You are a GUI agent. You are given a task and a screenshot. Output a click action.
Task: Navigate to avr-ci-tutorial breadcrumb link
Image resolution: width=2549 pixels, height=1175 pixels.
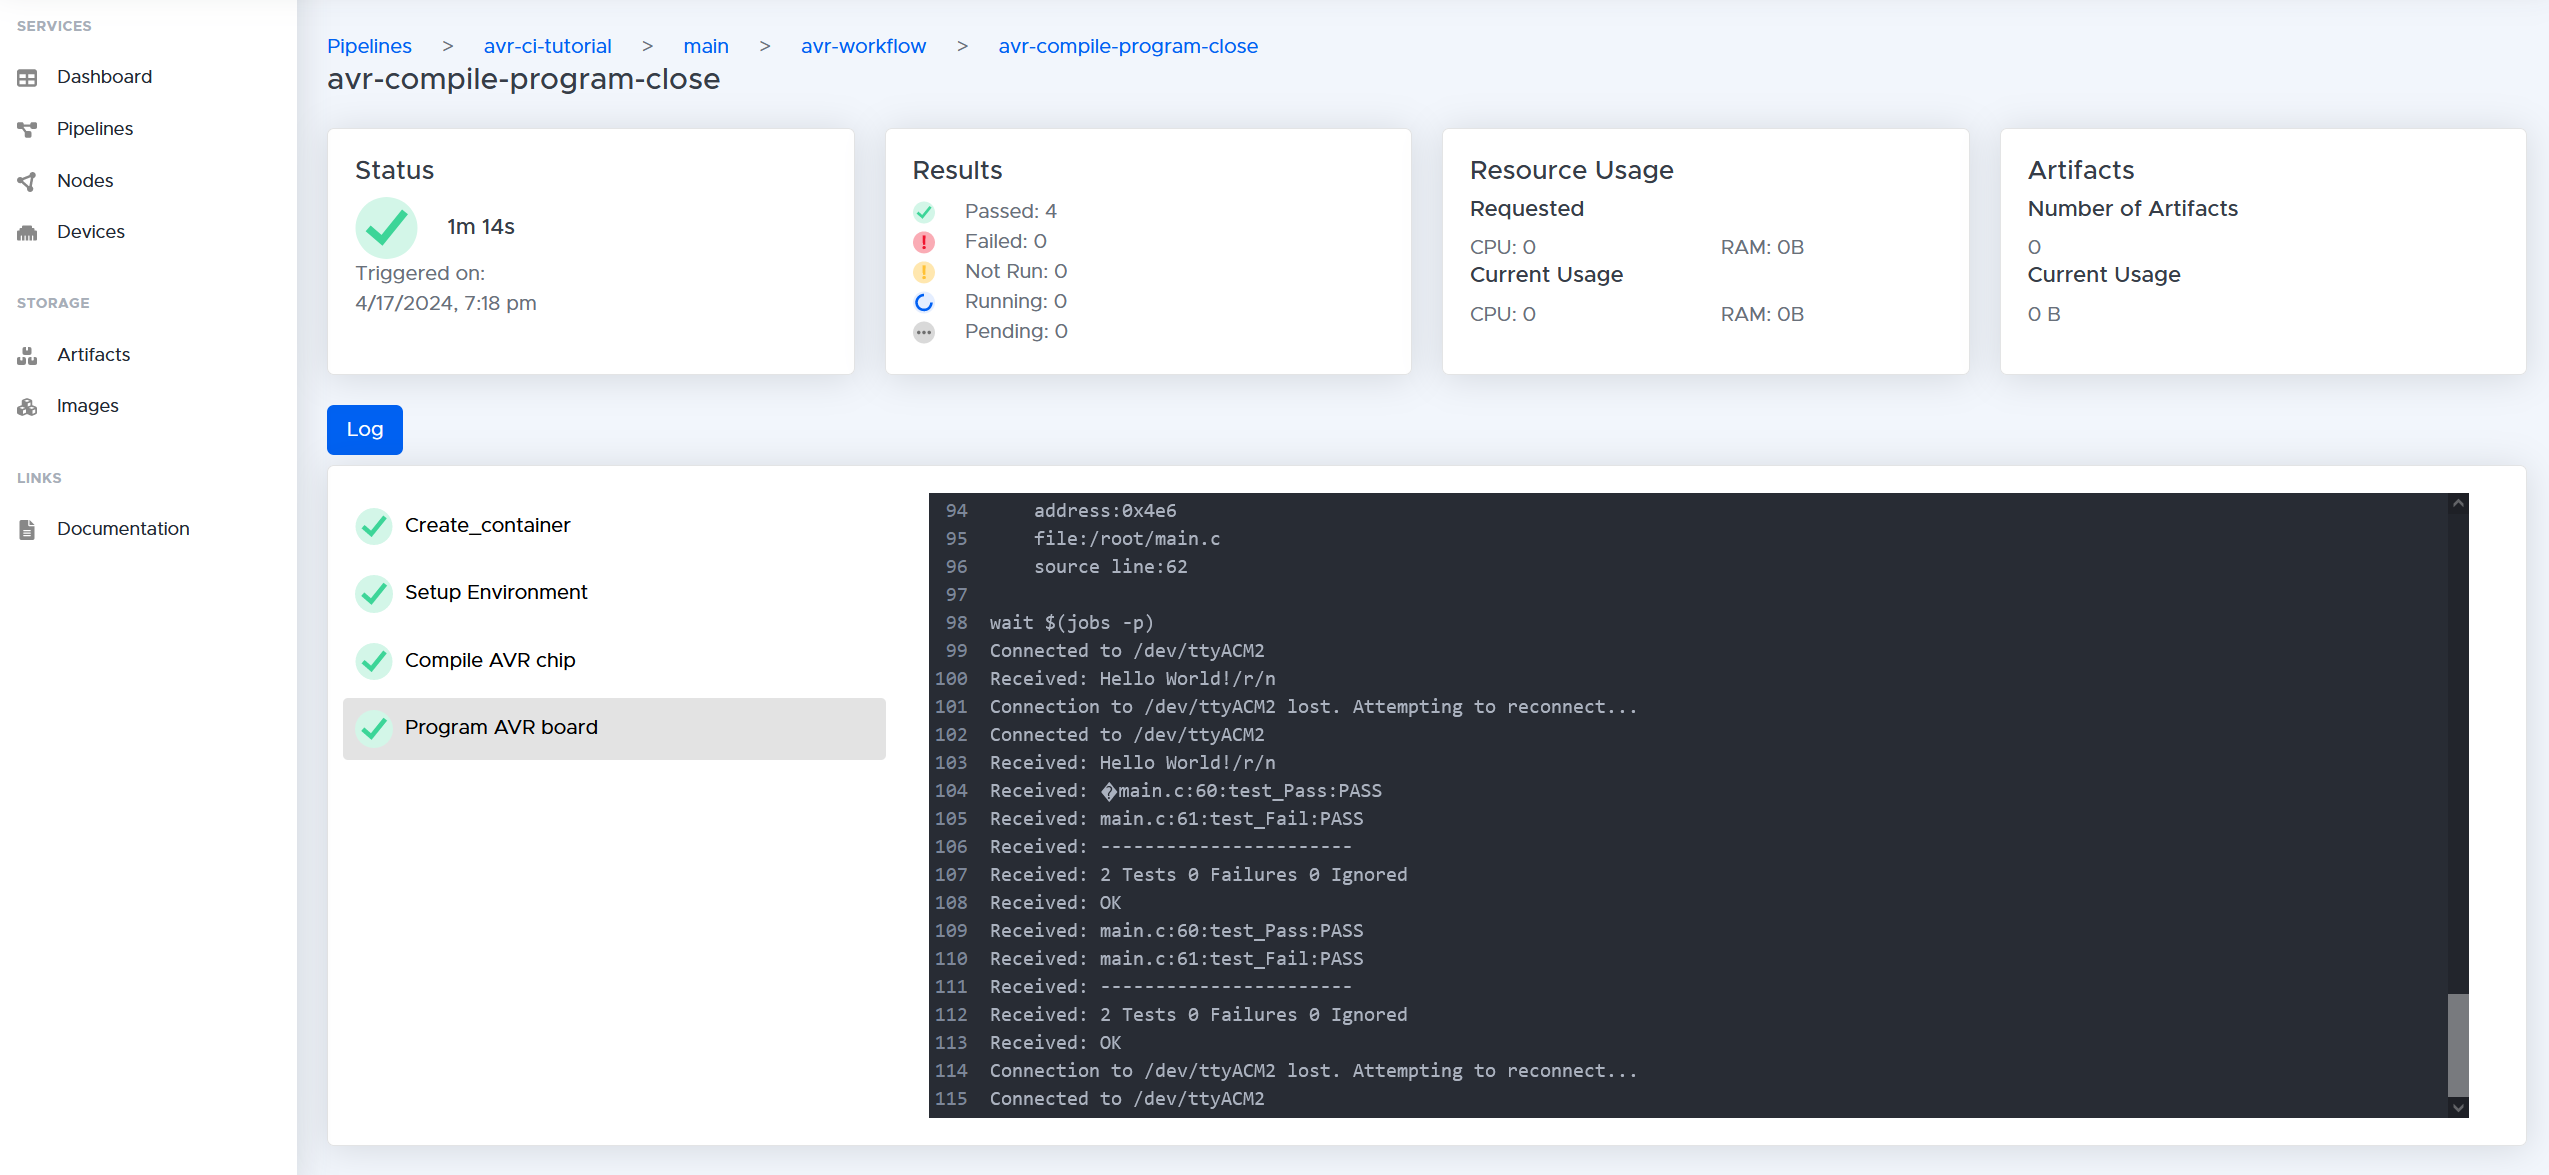point(548,46)
